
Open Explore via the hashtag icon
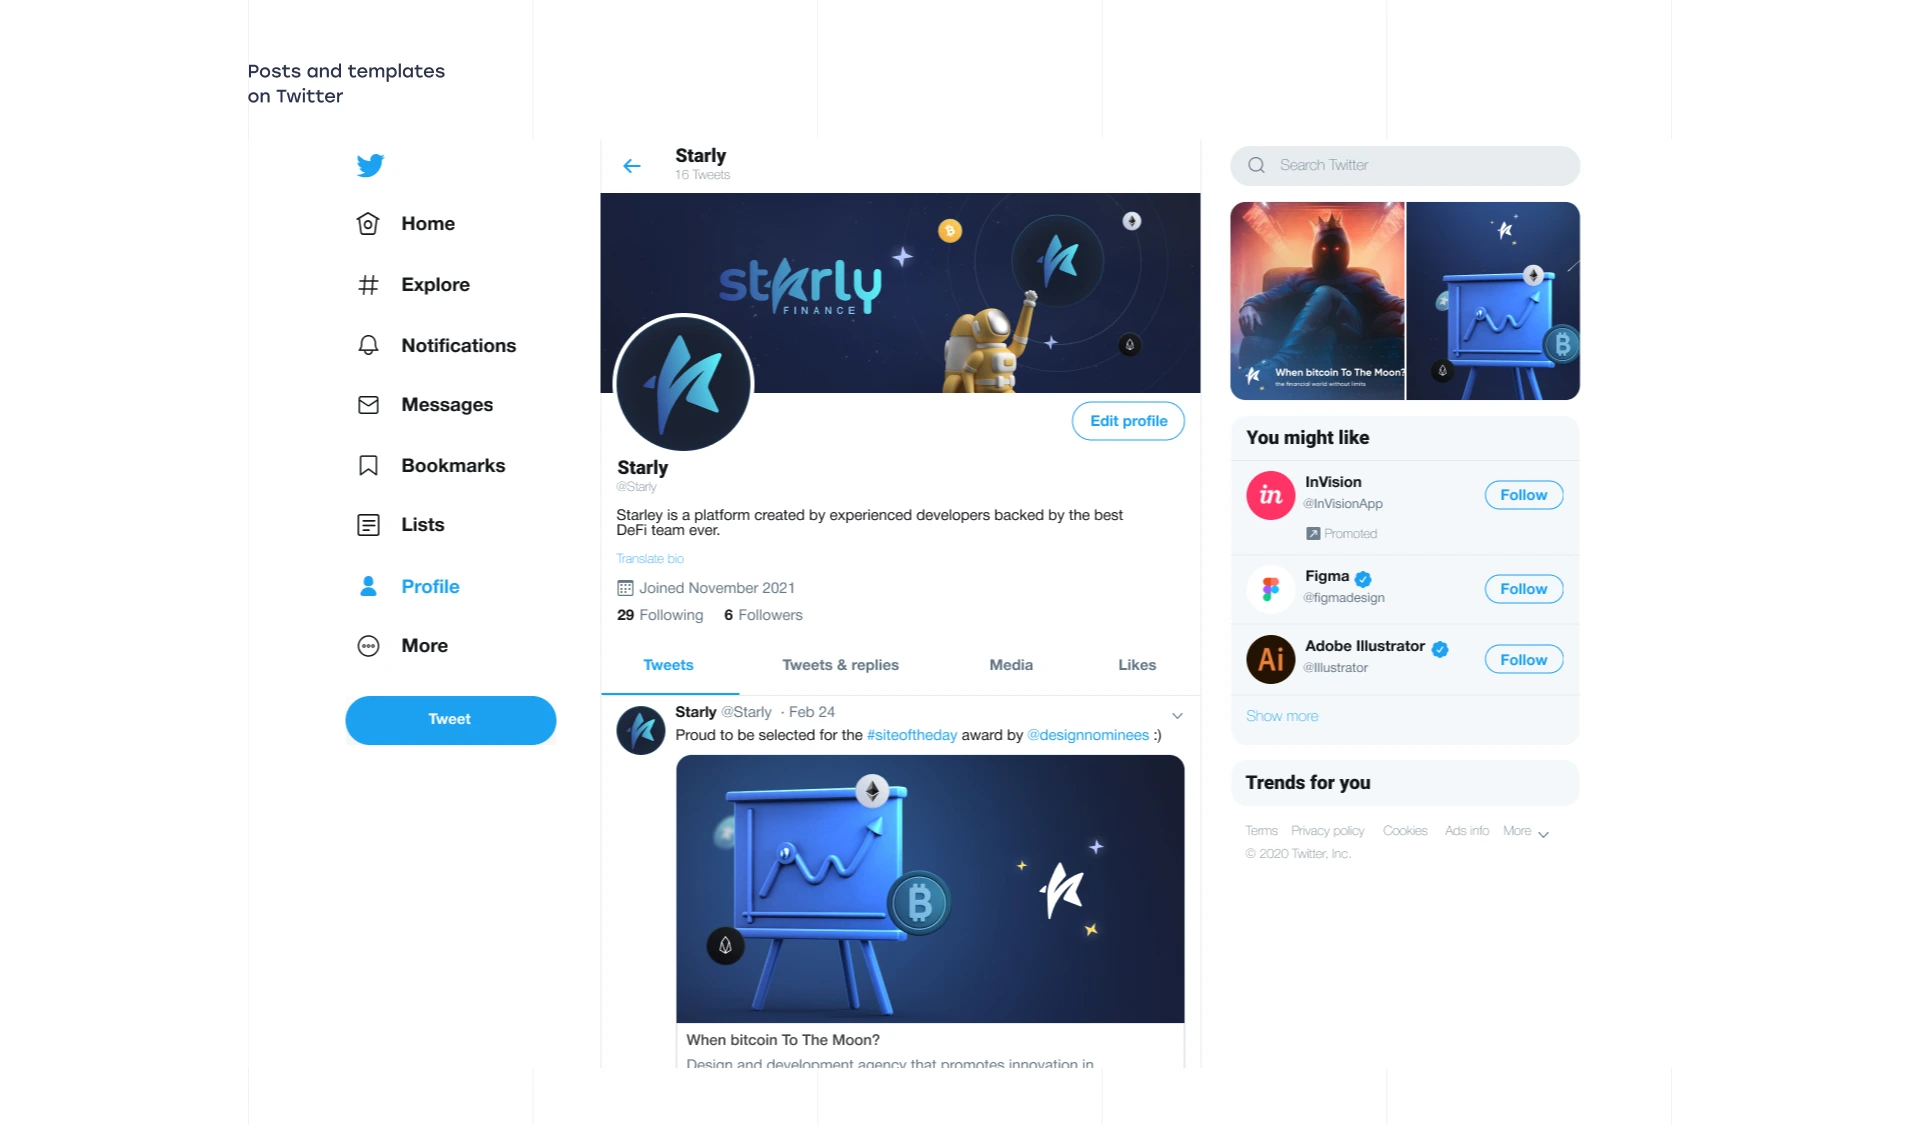coord(368,285)
